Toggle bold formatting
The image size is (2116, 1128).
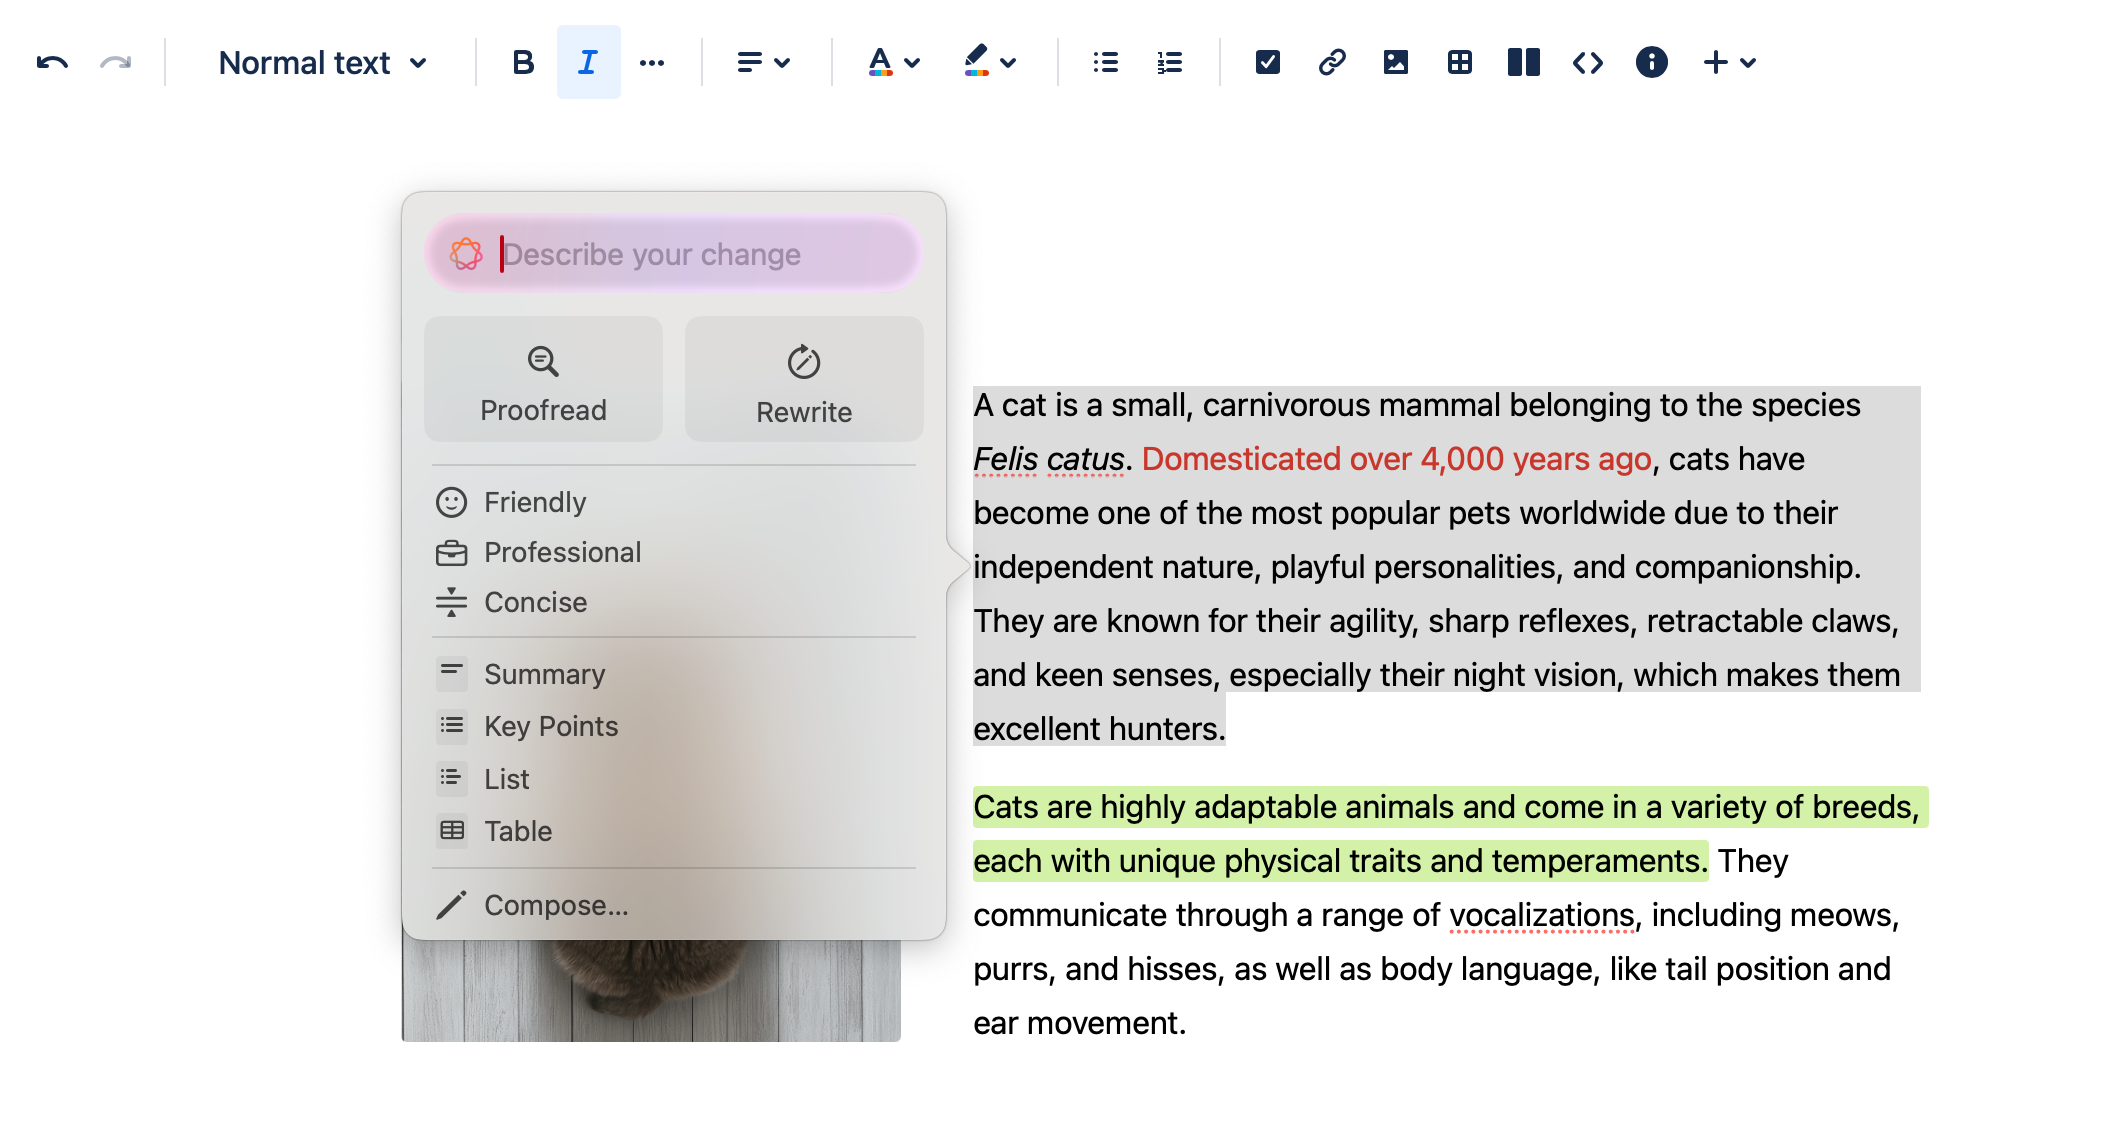(522, 63)
